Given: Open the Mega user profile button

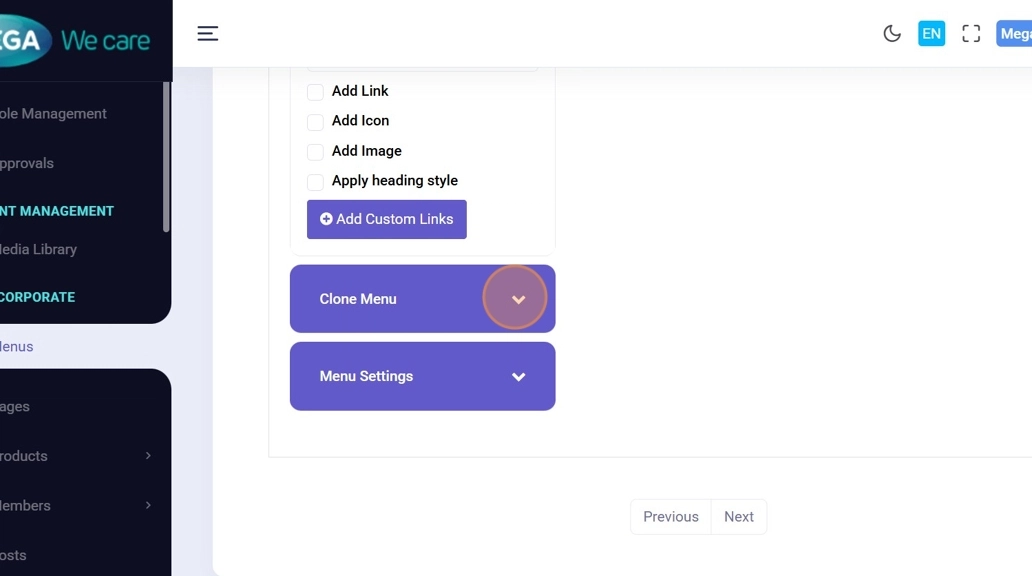Looking at the screenshot, I should coord(1014,34).
